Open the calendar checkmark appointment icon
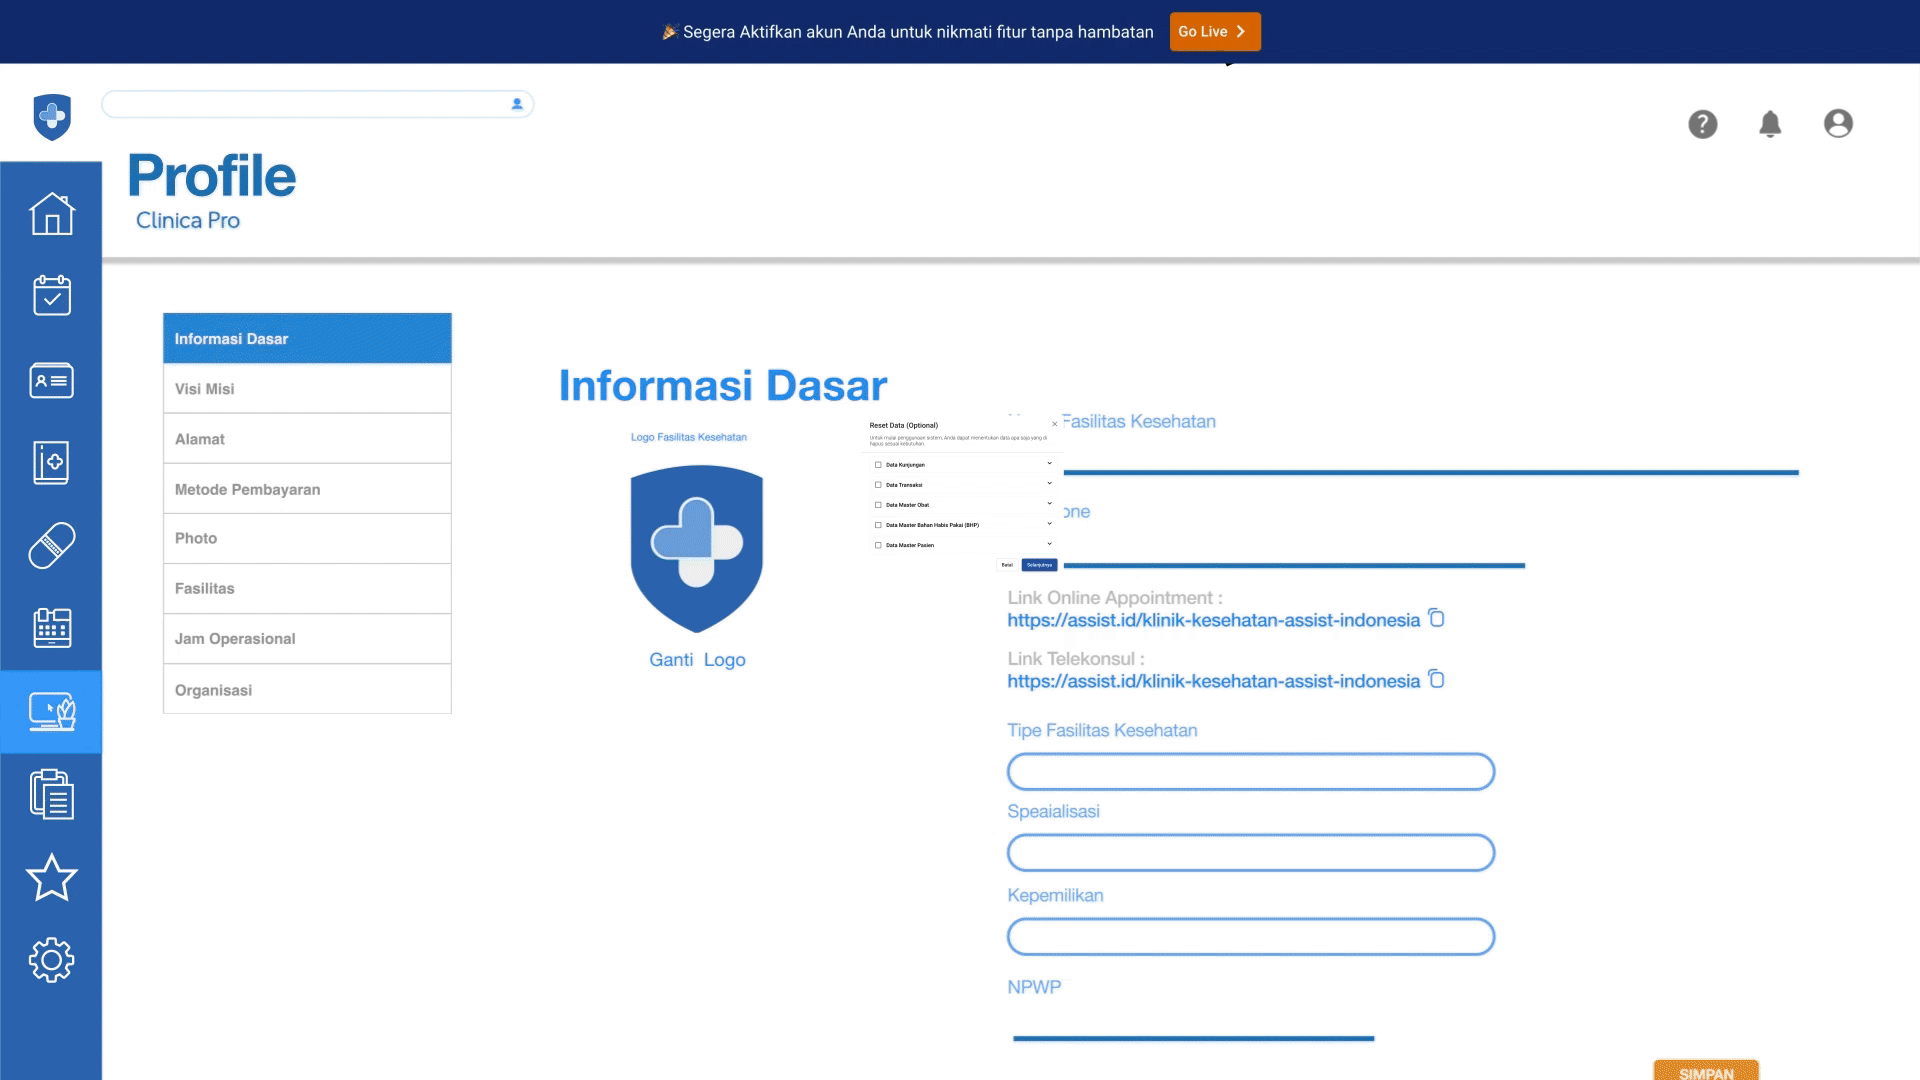Screen dimensions: 1920x1080 pos(52,296)
